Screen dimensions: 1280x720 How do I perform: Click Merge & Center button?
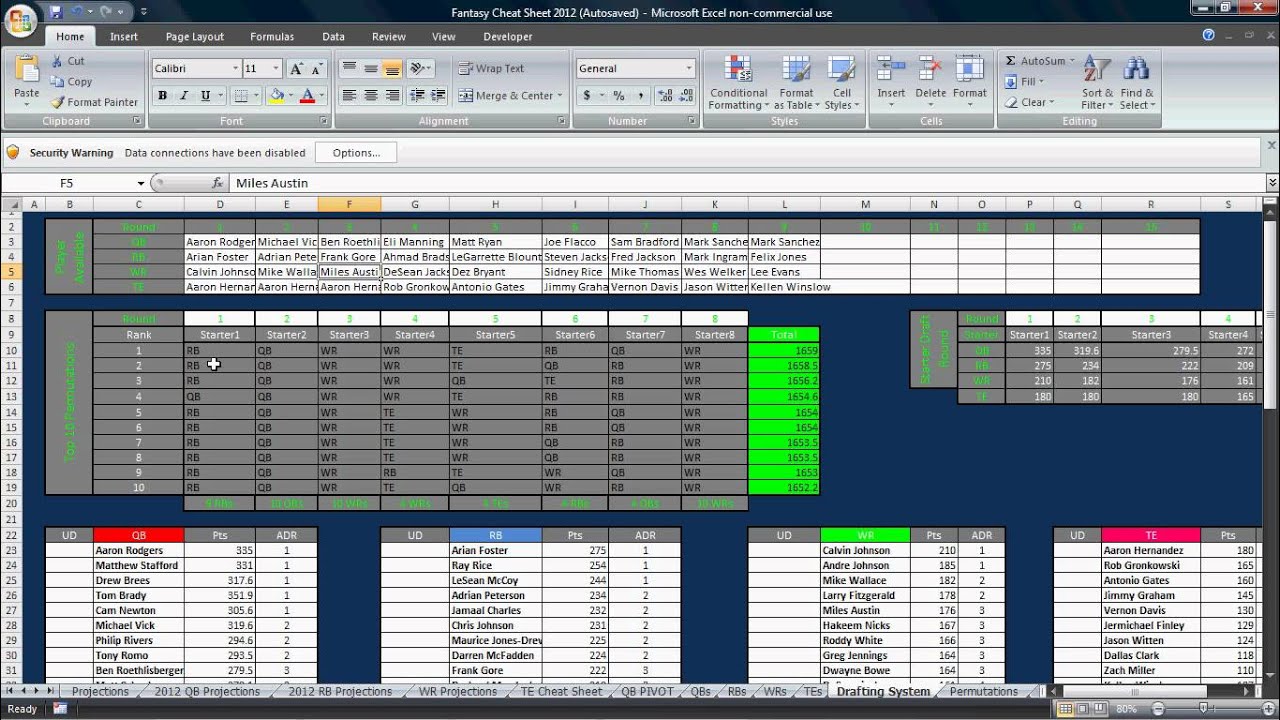pos(511,96)
